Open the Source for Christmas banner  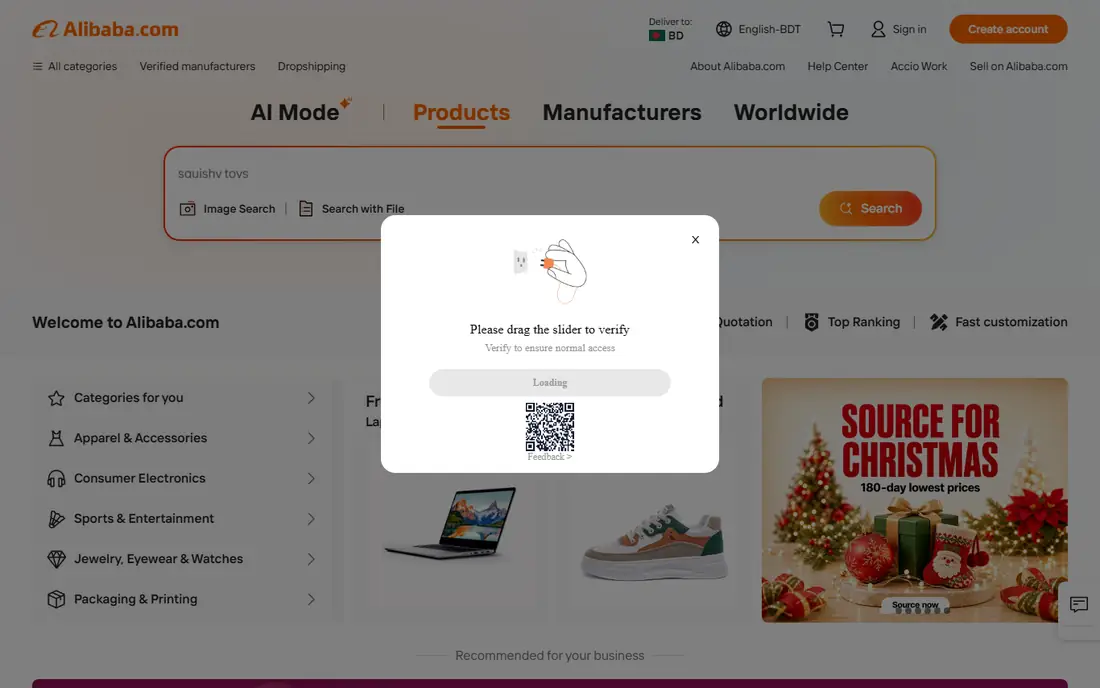914,500
